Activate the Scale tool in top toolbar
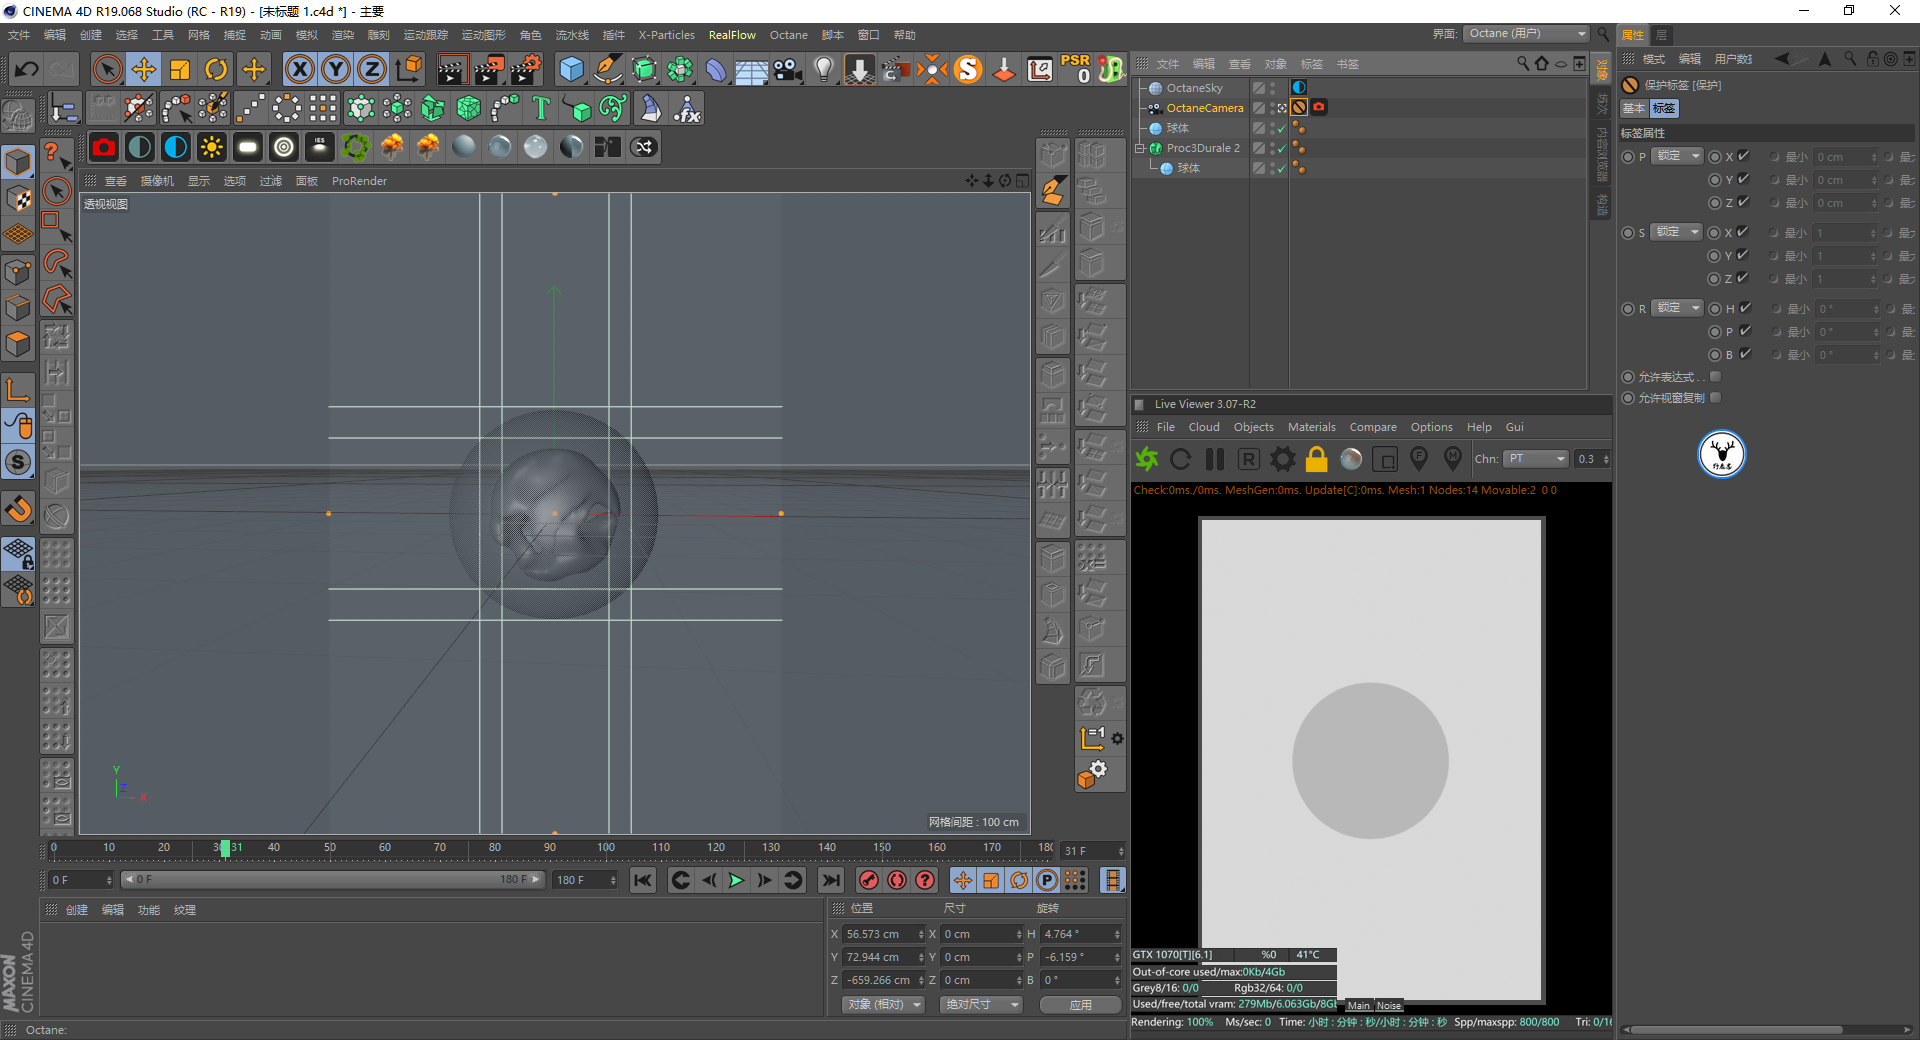This screenshot has height=1040, width=1920. pyautogui.click(x=180, y=69)
